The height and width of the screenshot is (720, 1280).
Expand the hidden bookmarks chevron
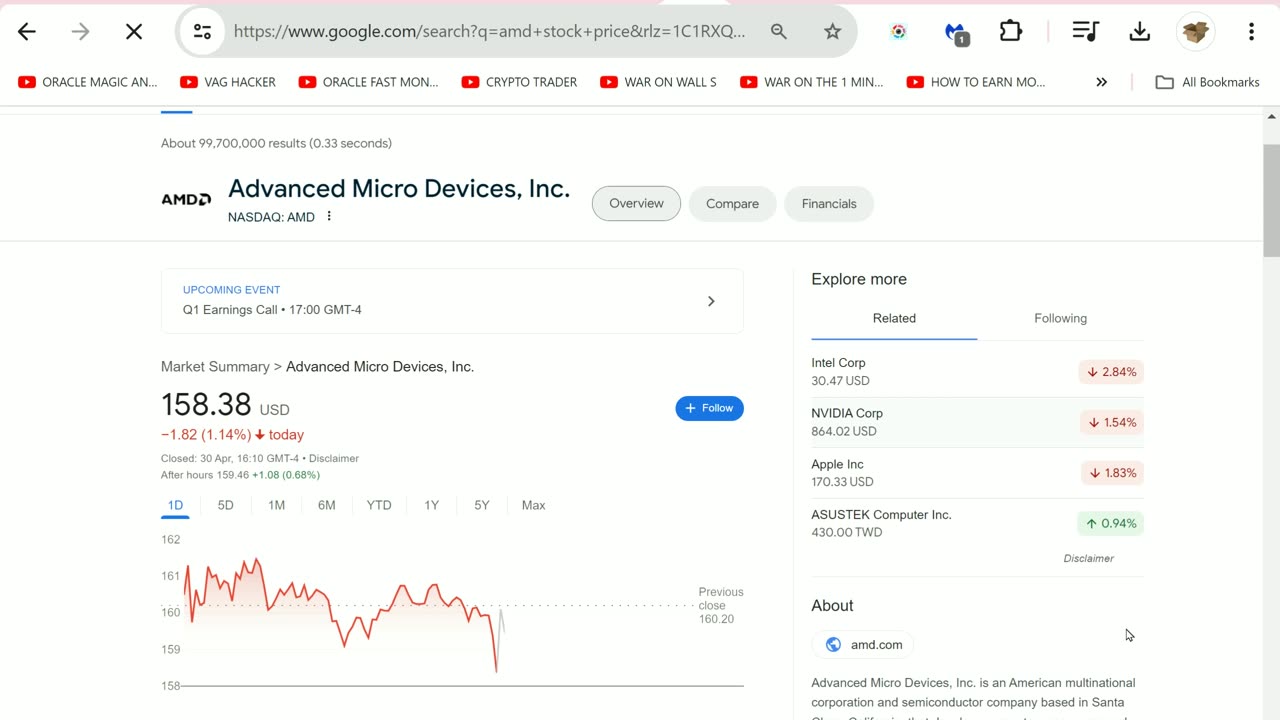point(1101,82)
